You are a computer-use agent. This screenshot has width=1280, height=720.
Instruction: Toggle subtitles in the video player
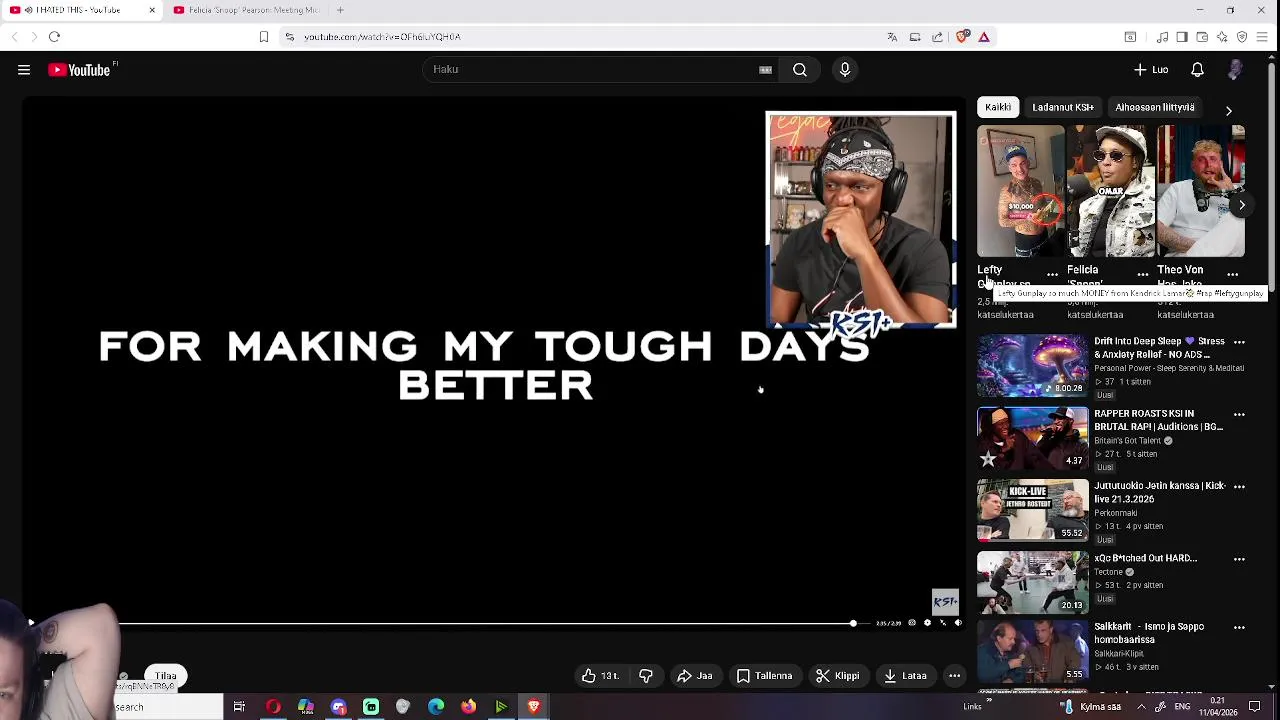[912, 623]
